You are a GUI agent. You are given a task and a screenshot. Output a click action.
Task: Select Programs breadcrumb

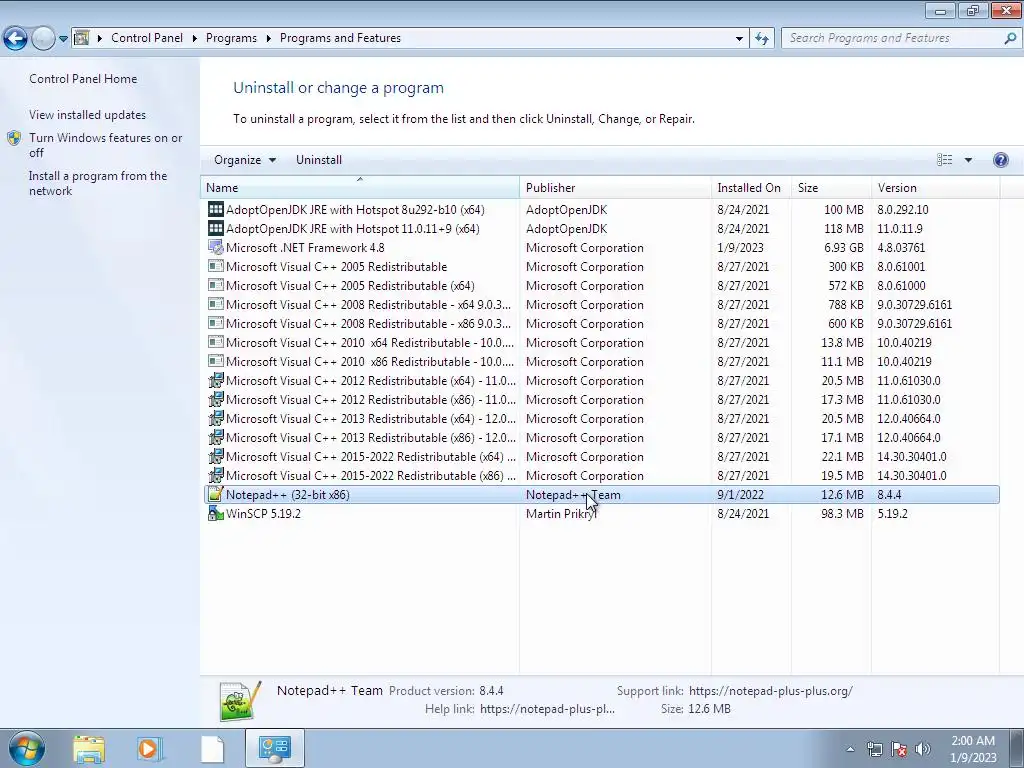(231, 38)
